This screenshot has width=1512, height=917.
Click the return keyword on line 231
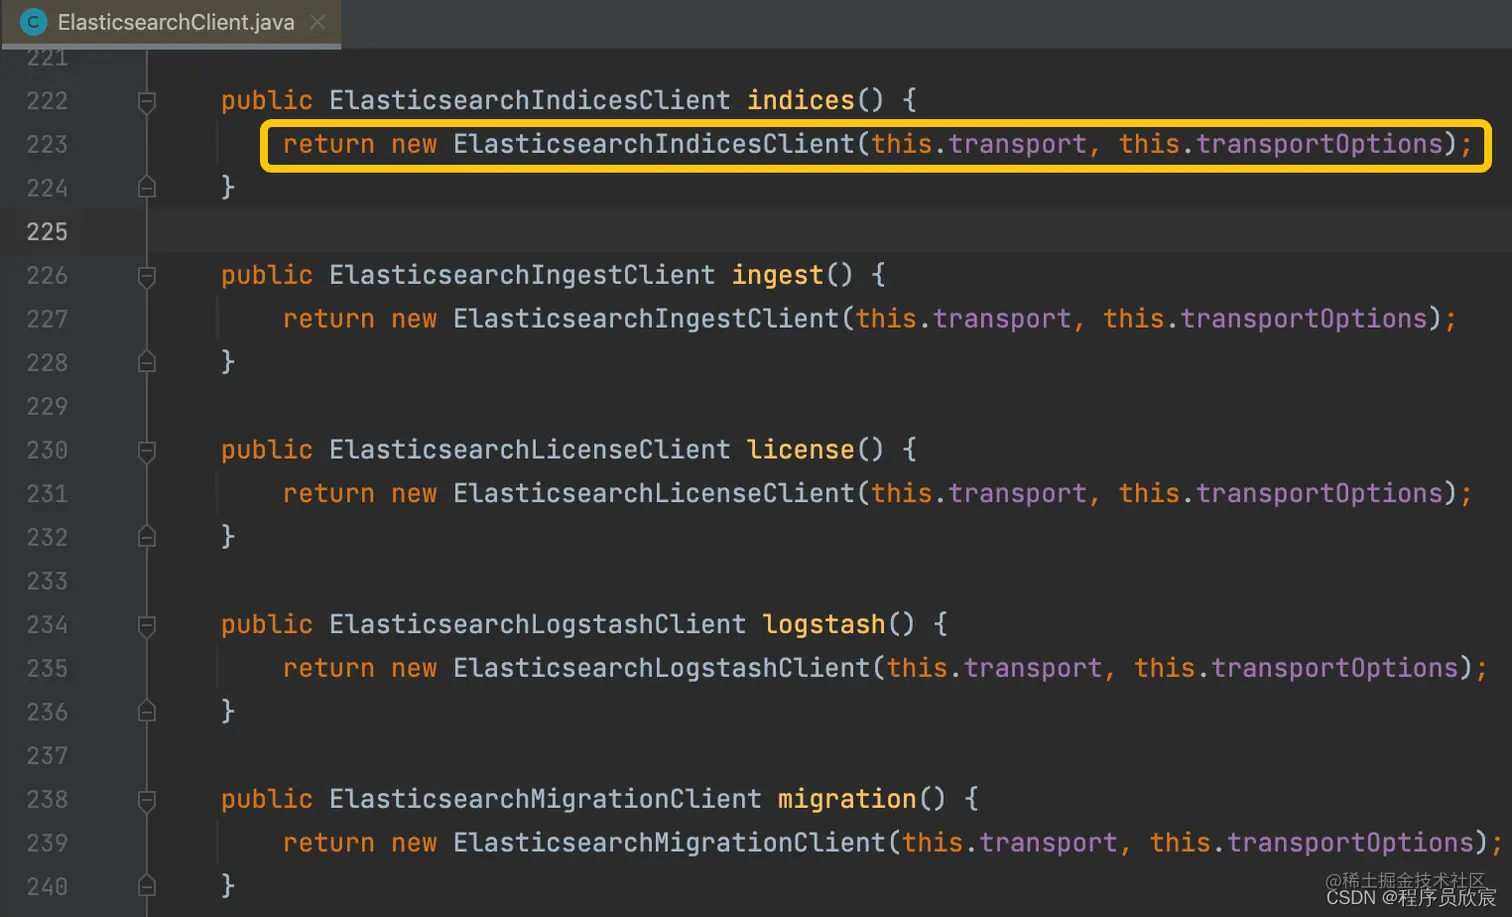pyautogui.click(x=329, y=494)
